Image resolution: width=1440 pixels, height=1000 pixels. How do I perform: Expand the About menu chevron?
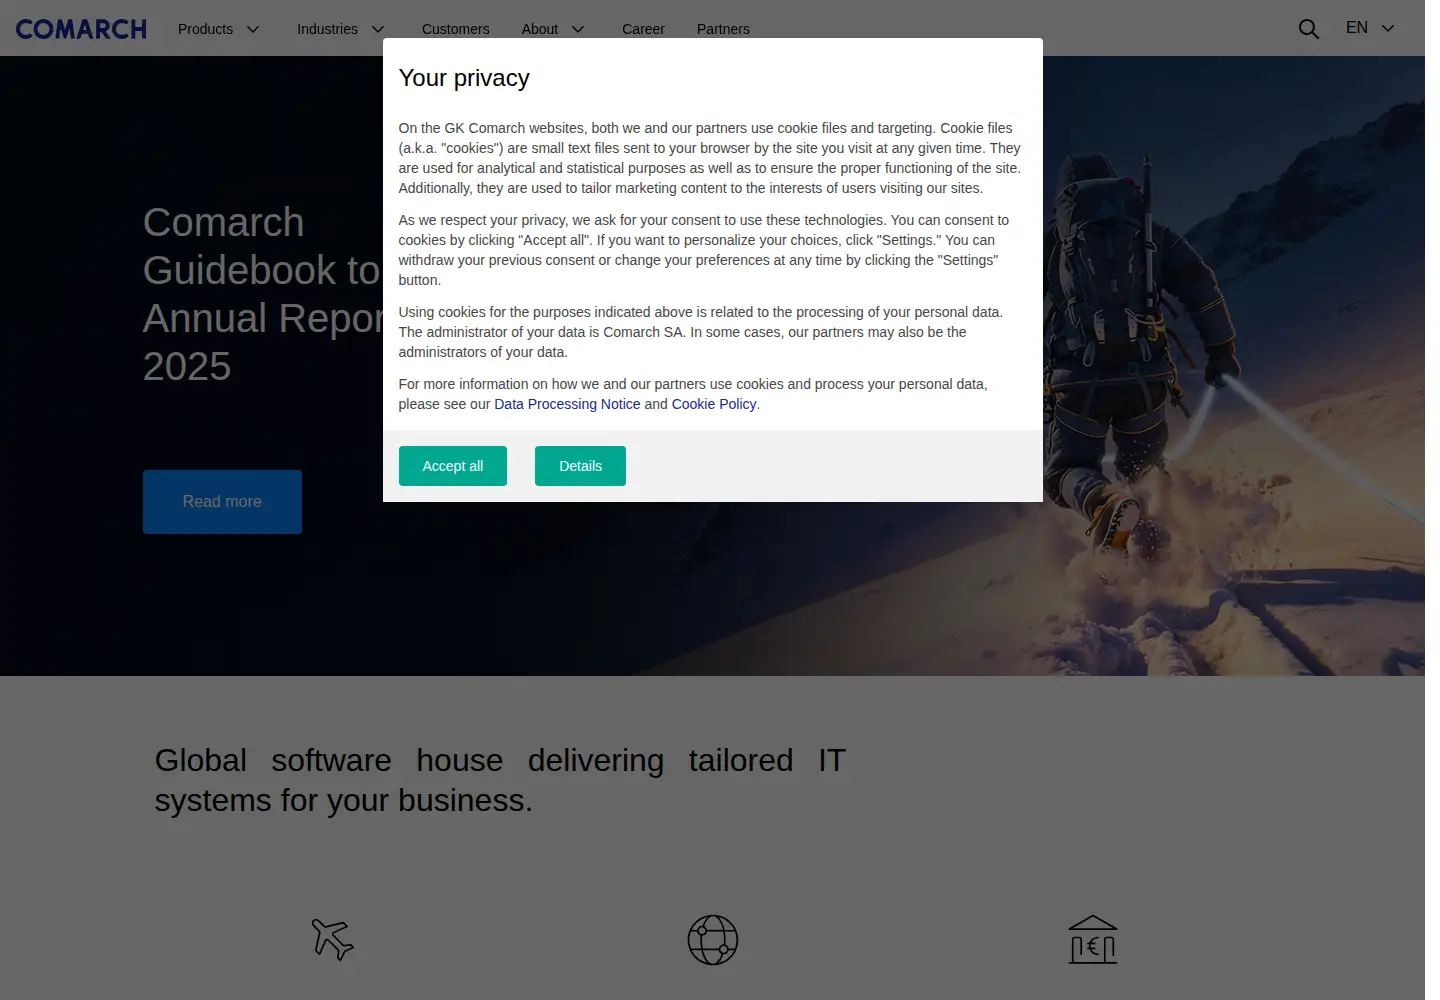point(578,29)
